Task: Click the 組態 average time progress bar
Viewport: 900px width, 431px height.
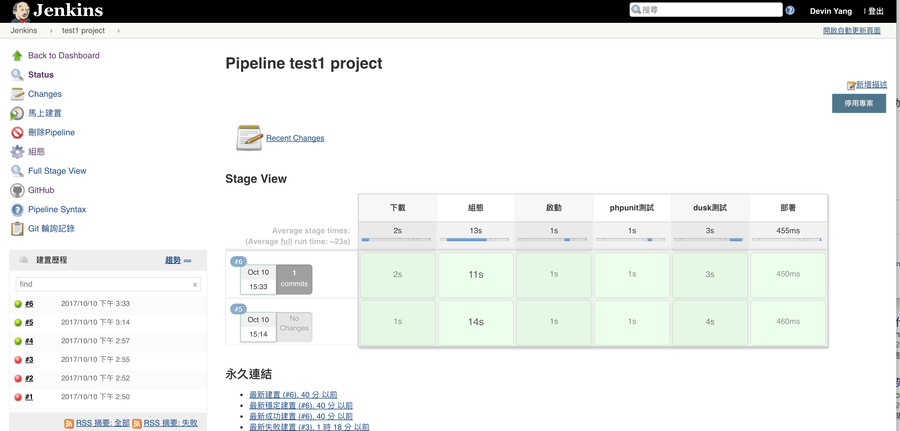Action: tap(474, 239)
